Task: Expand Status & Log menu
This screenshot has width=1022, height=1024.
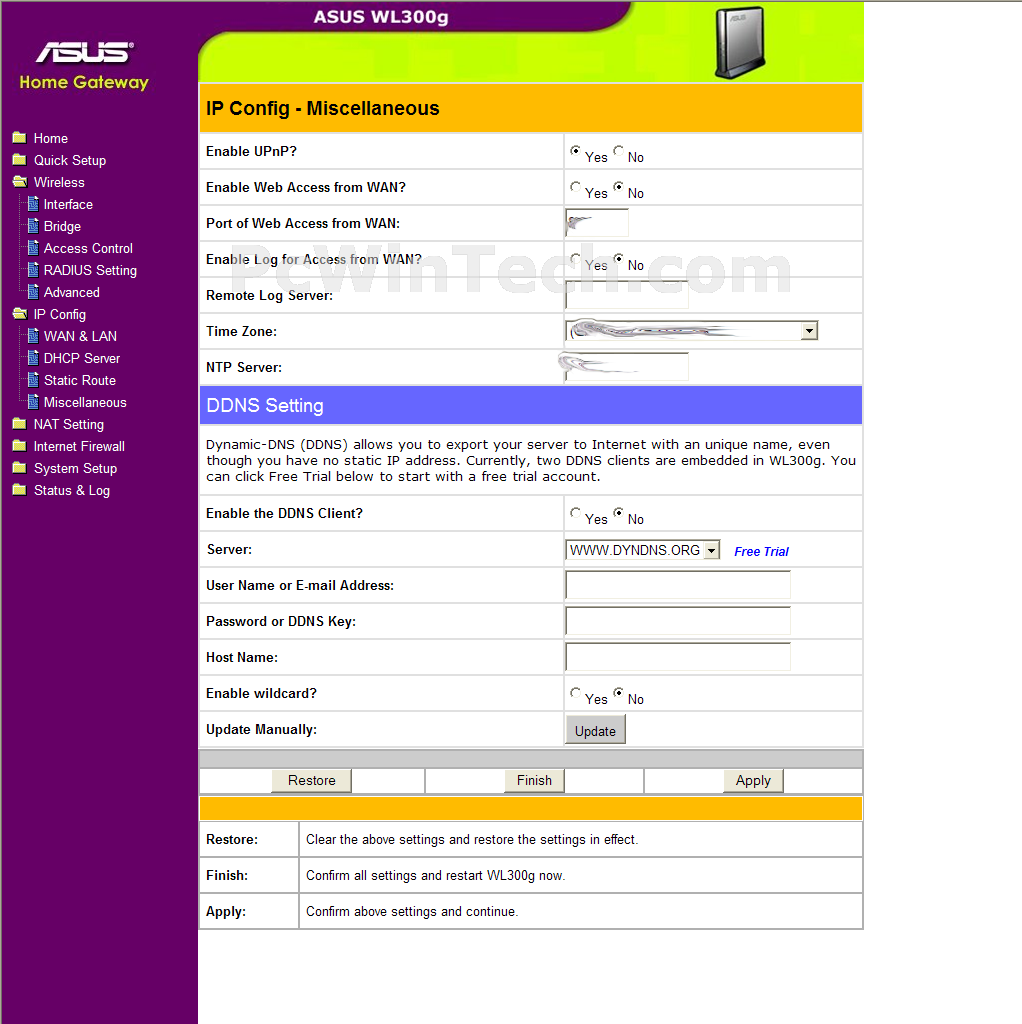Action: [x=72, y=490]
